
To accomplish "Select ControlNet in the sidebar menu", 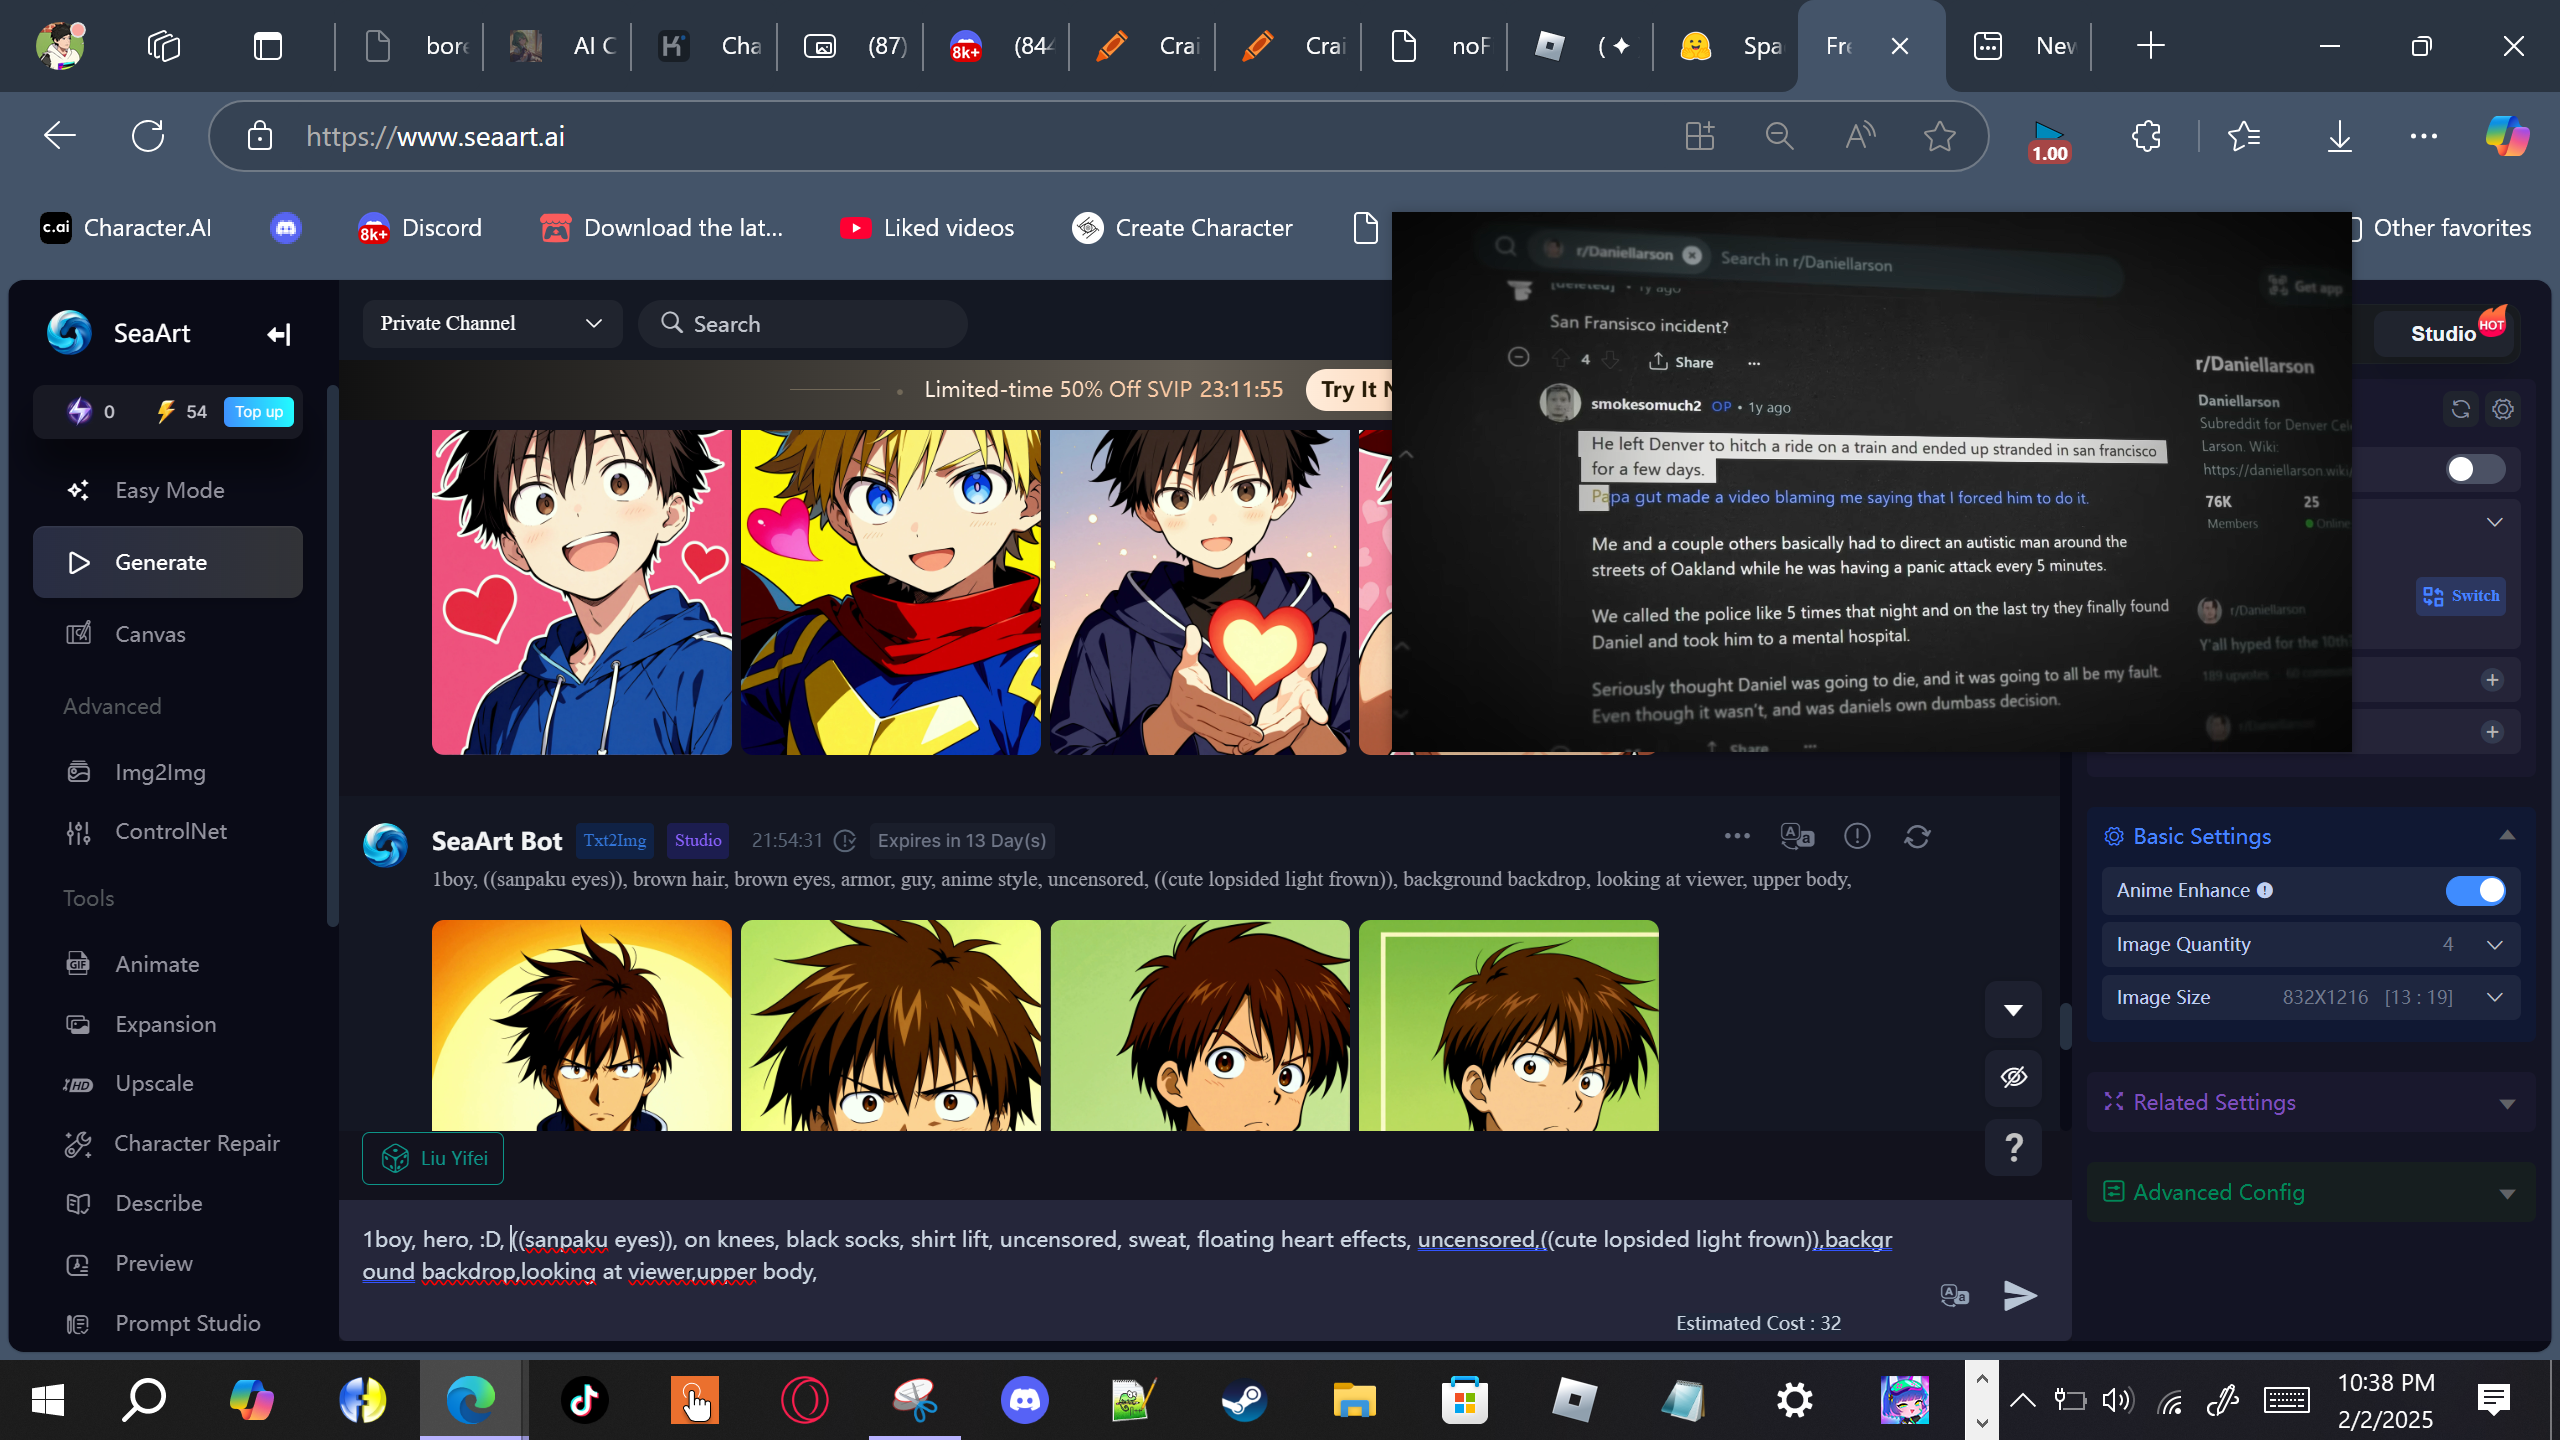I will click(x=170, y=831).
